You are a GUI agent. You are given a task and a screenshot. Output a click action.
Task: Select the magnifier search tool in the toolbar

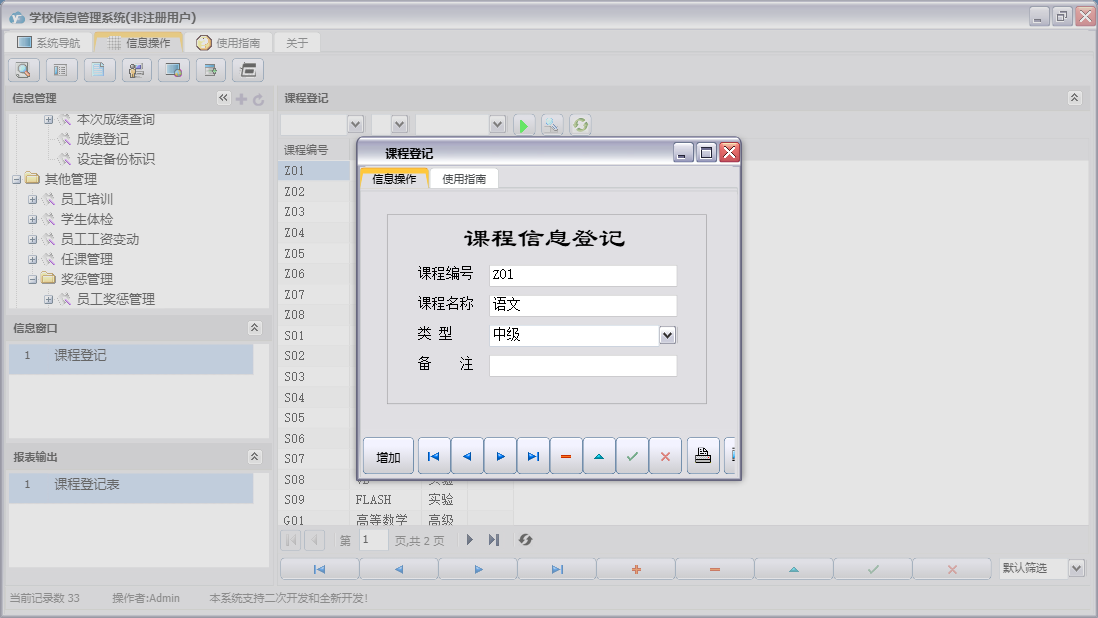pyautogui.click(x=23, y=70)
